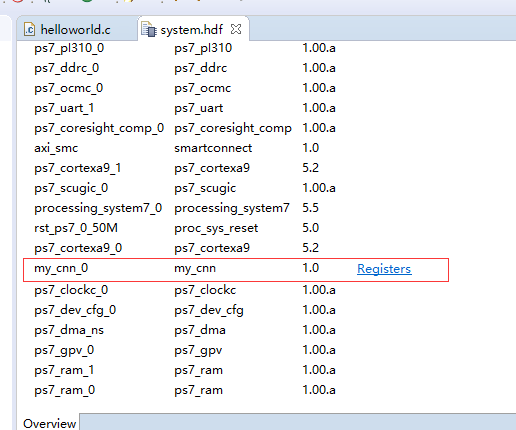Select the ps7_ram_1 entry
The image size is (516, 430).
(x=64, y=370)
